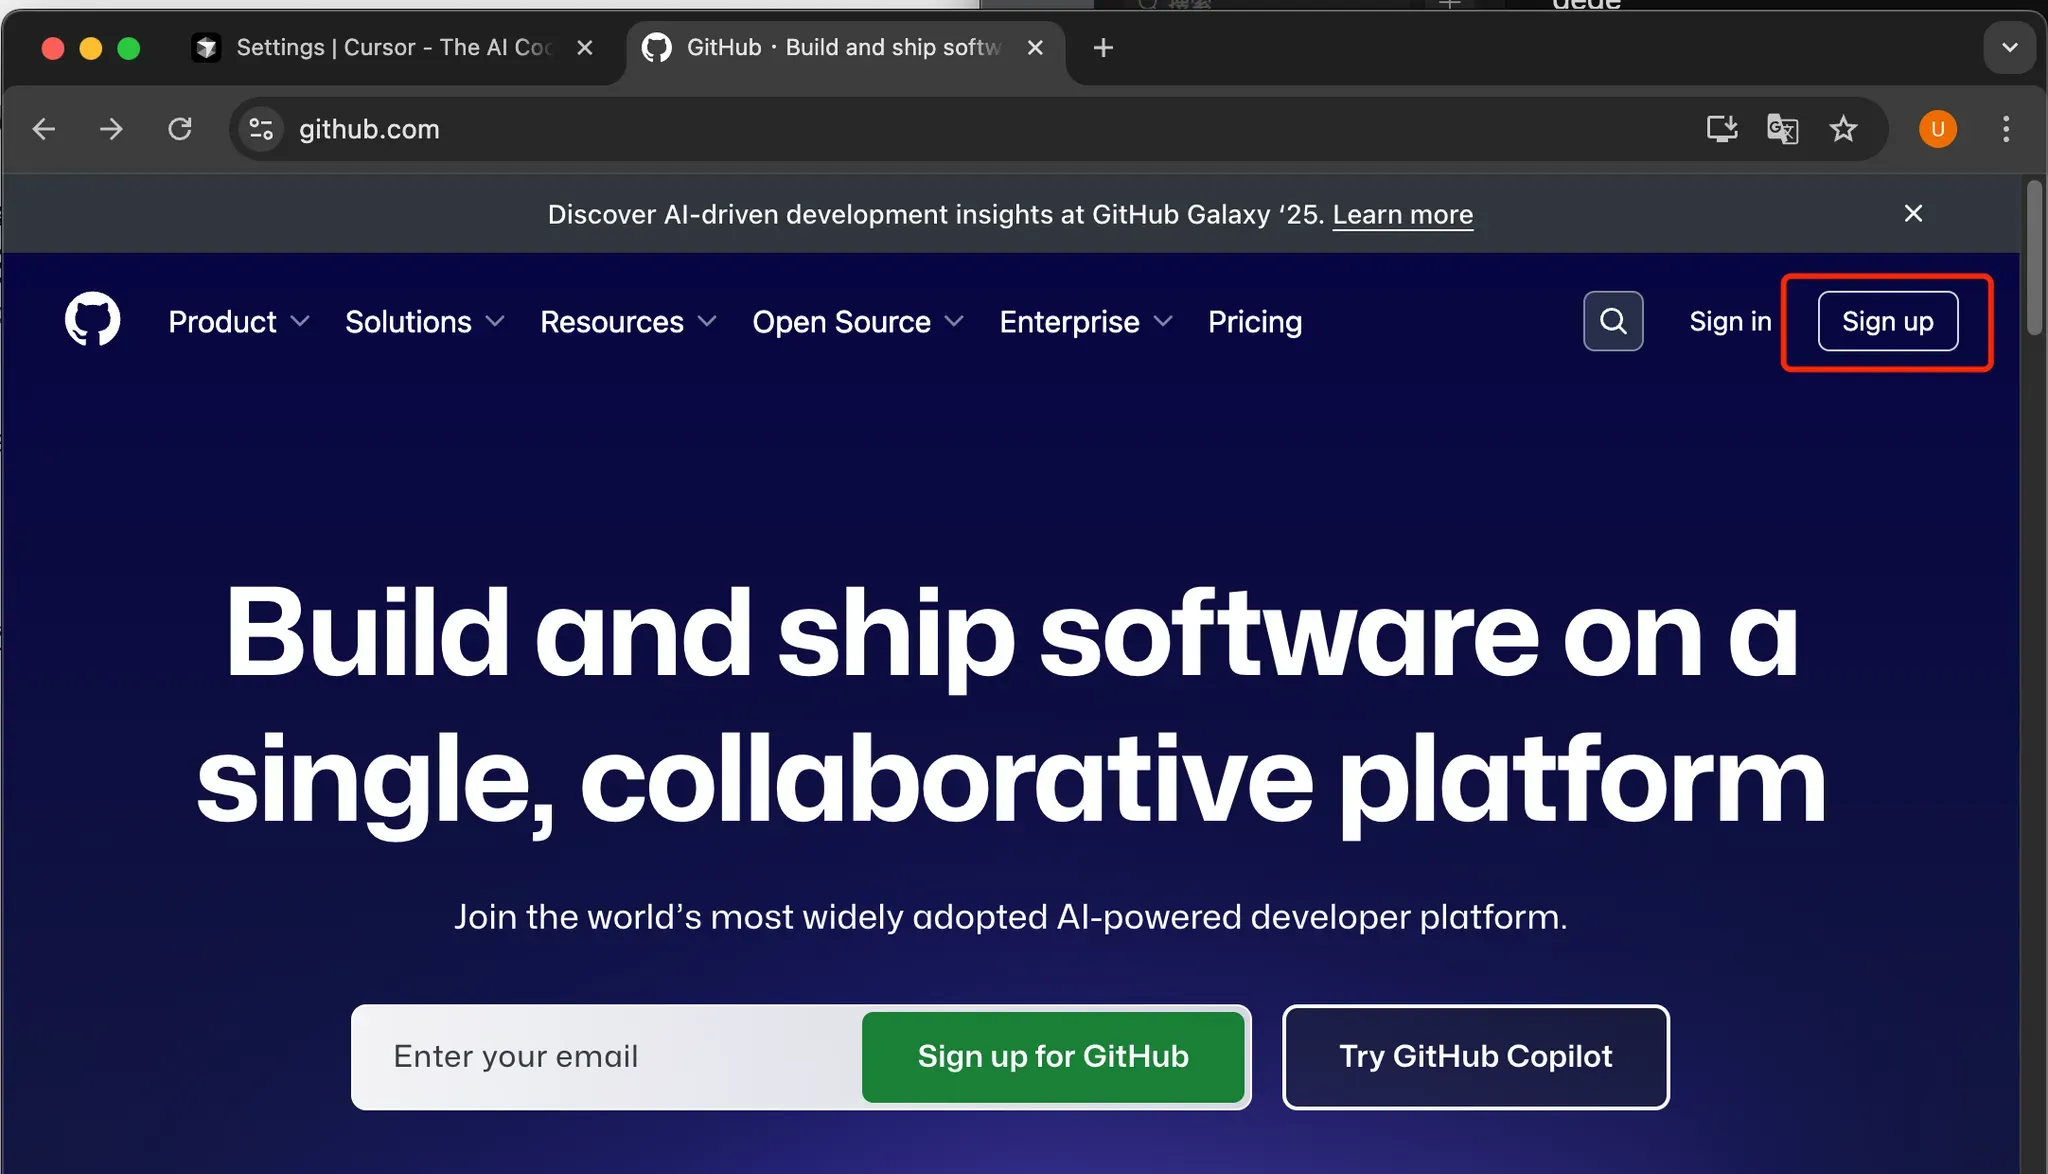This screenshot has height=1174, width=2048.
Task: Expand the Resources menu
Action: click(x=629, y=322)
